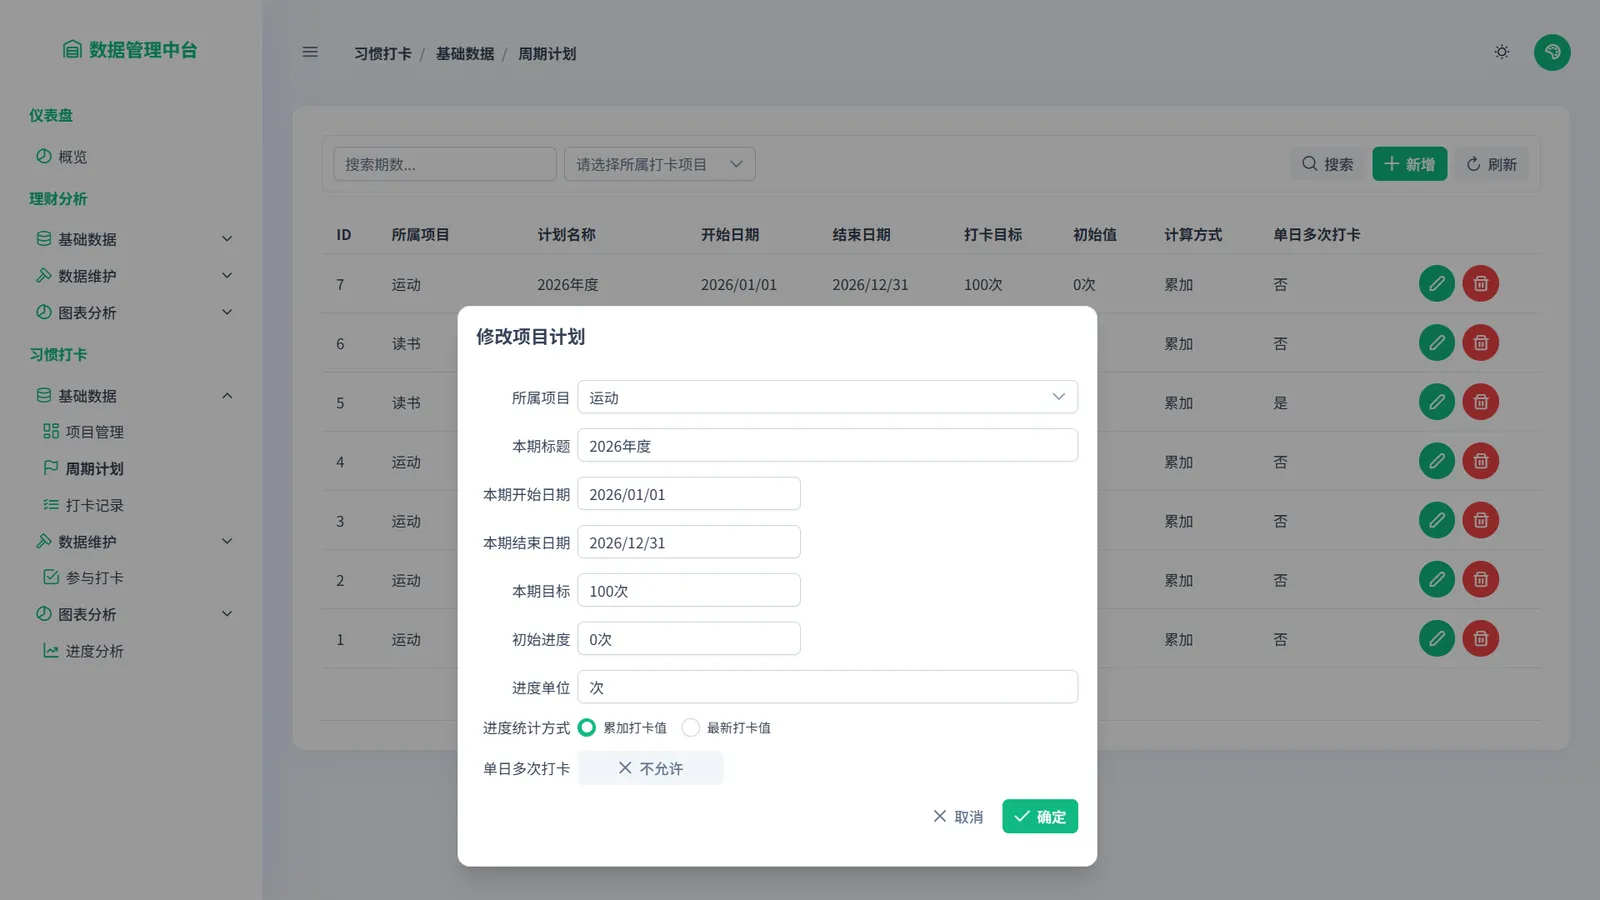
Task: Confirm the dialog with 确定 button
Action: [x=1040, y=816]
